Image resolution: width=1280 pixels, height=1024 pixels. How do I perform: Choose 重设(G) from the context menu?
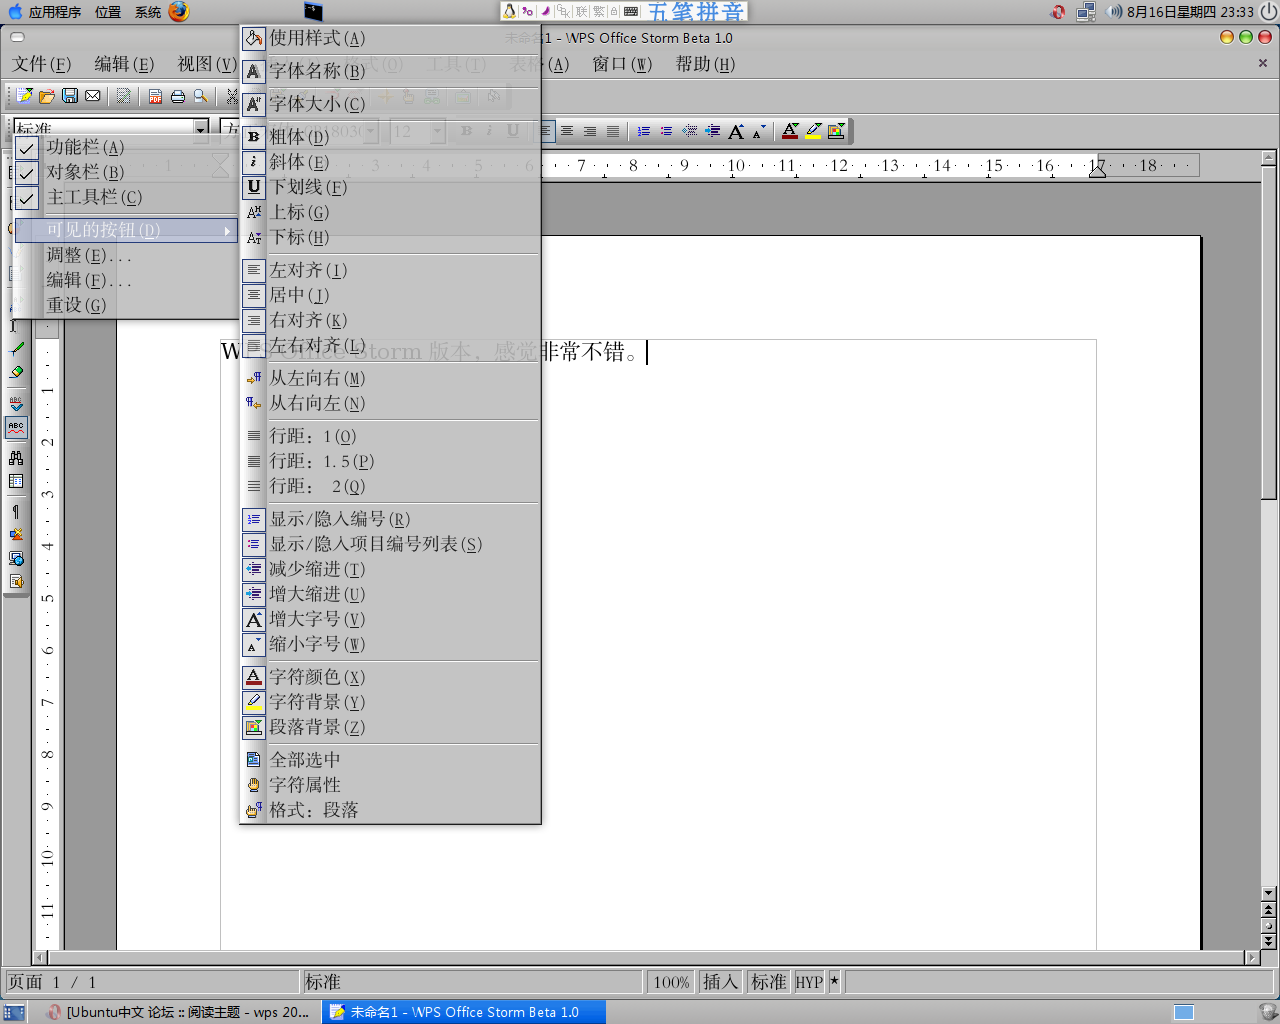pos(125,305)
